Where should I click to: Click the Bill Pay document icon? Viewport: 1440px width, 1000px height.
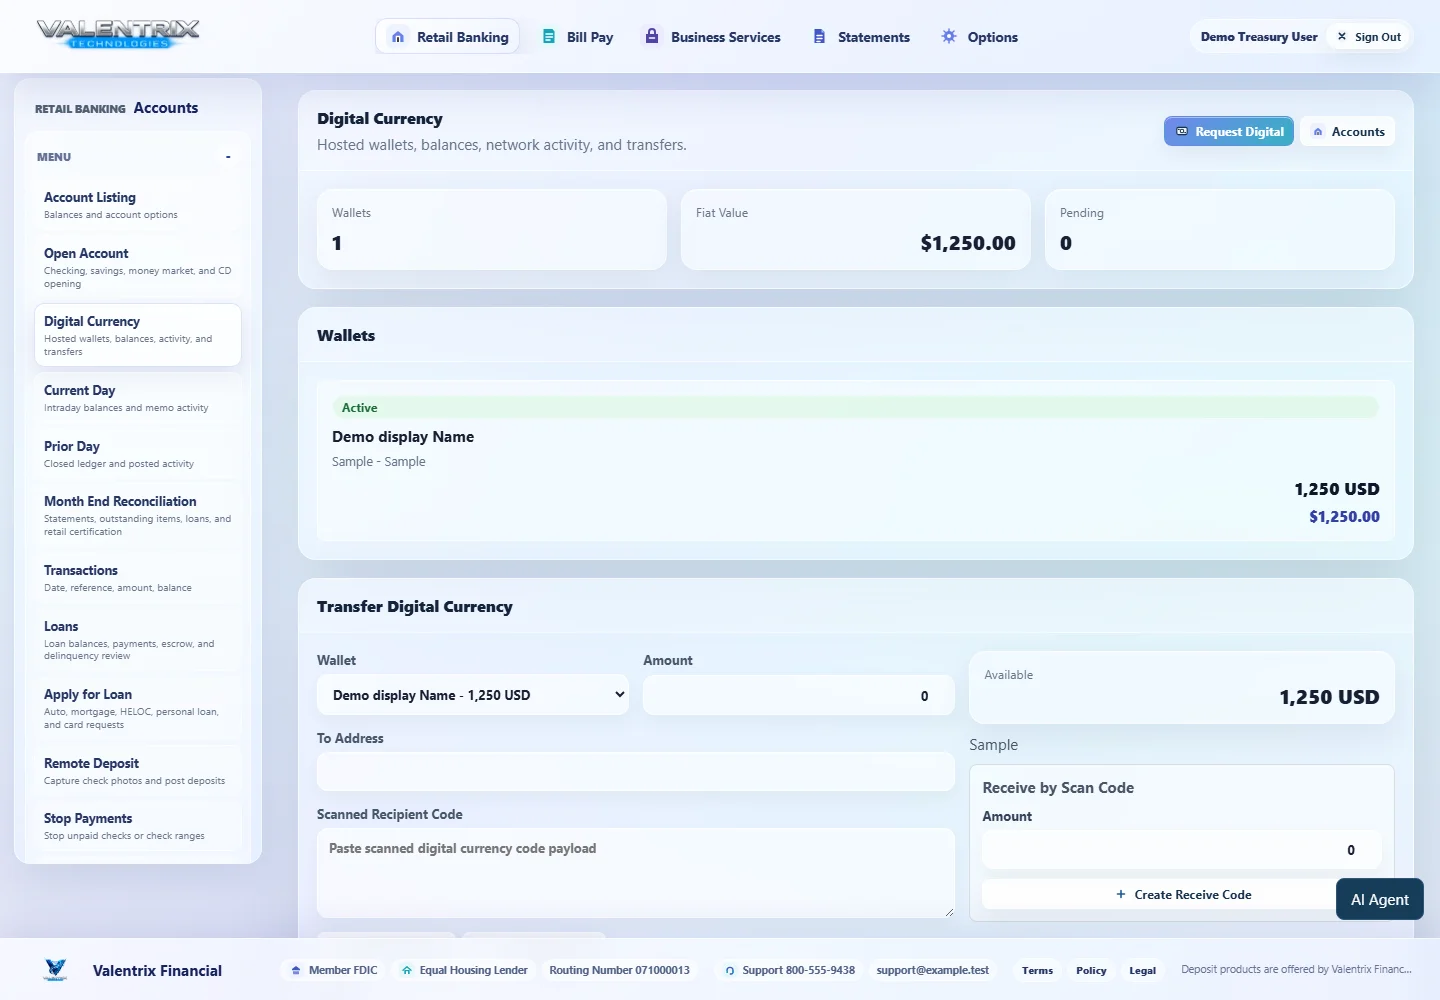[548, 36]
